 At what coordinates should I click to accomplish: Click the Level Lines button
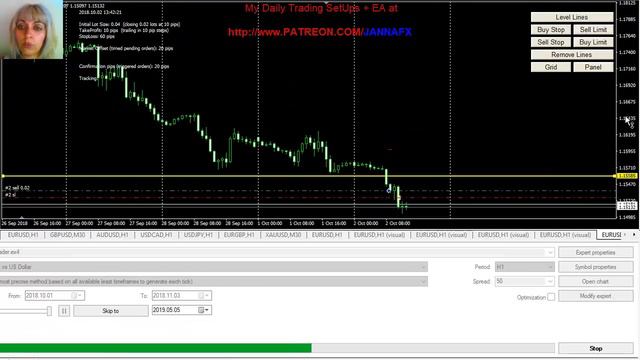click(572, 17)
